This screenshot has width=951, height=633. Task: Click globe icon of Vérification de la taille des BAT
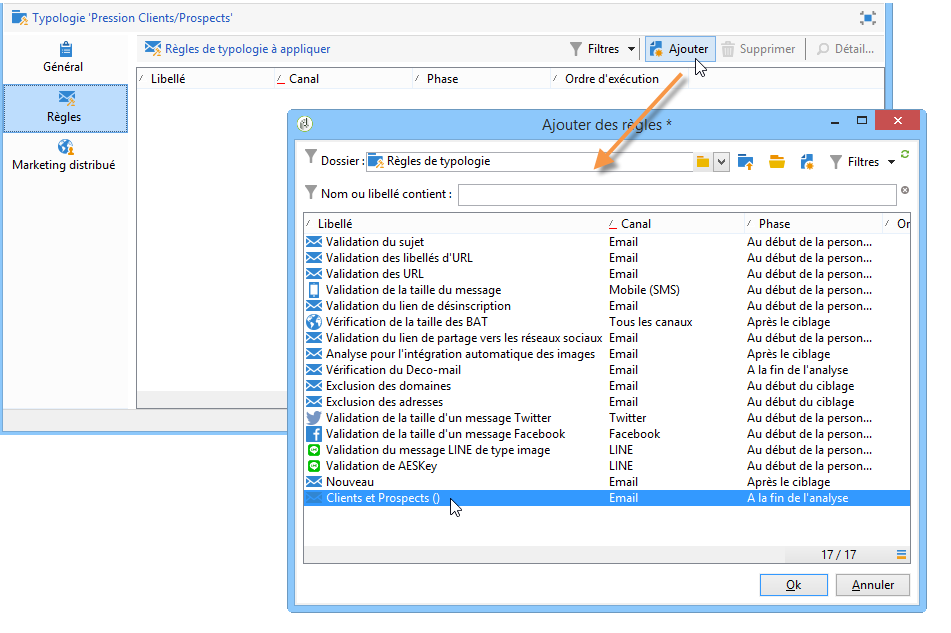(314, 322)
